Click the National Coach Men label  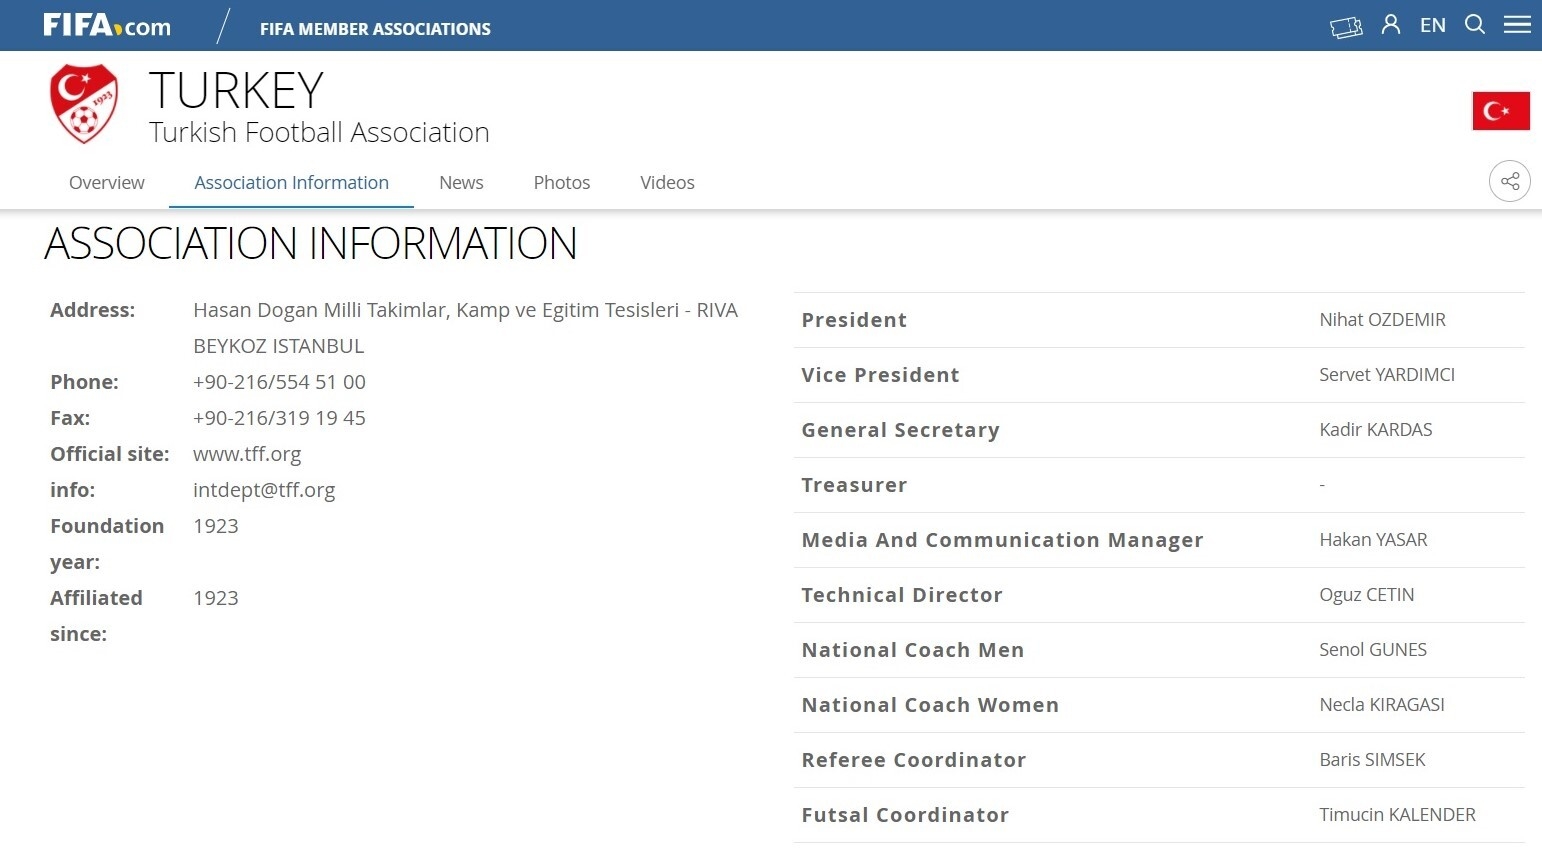pos(913,650)
